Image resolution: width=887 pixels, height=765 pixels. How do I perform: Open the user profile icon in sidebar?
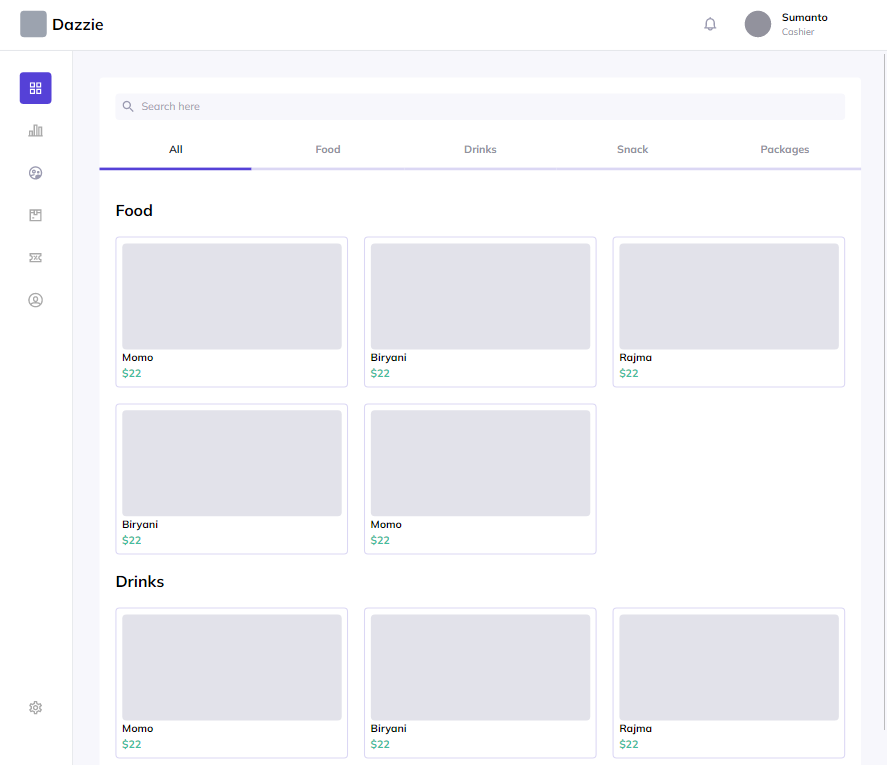point(36,300)
